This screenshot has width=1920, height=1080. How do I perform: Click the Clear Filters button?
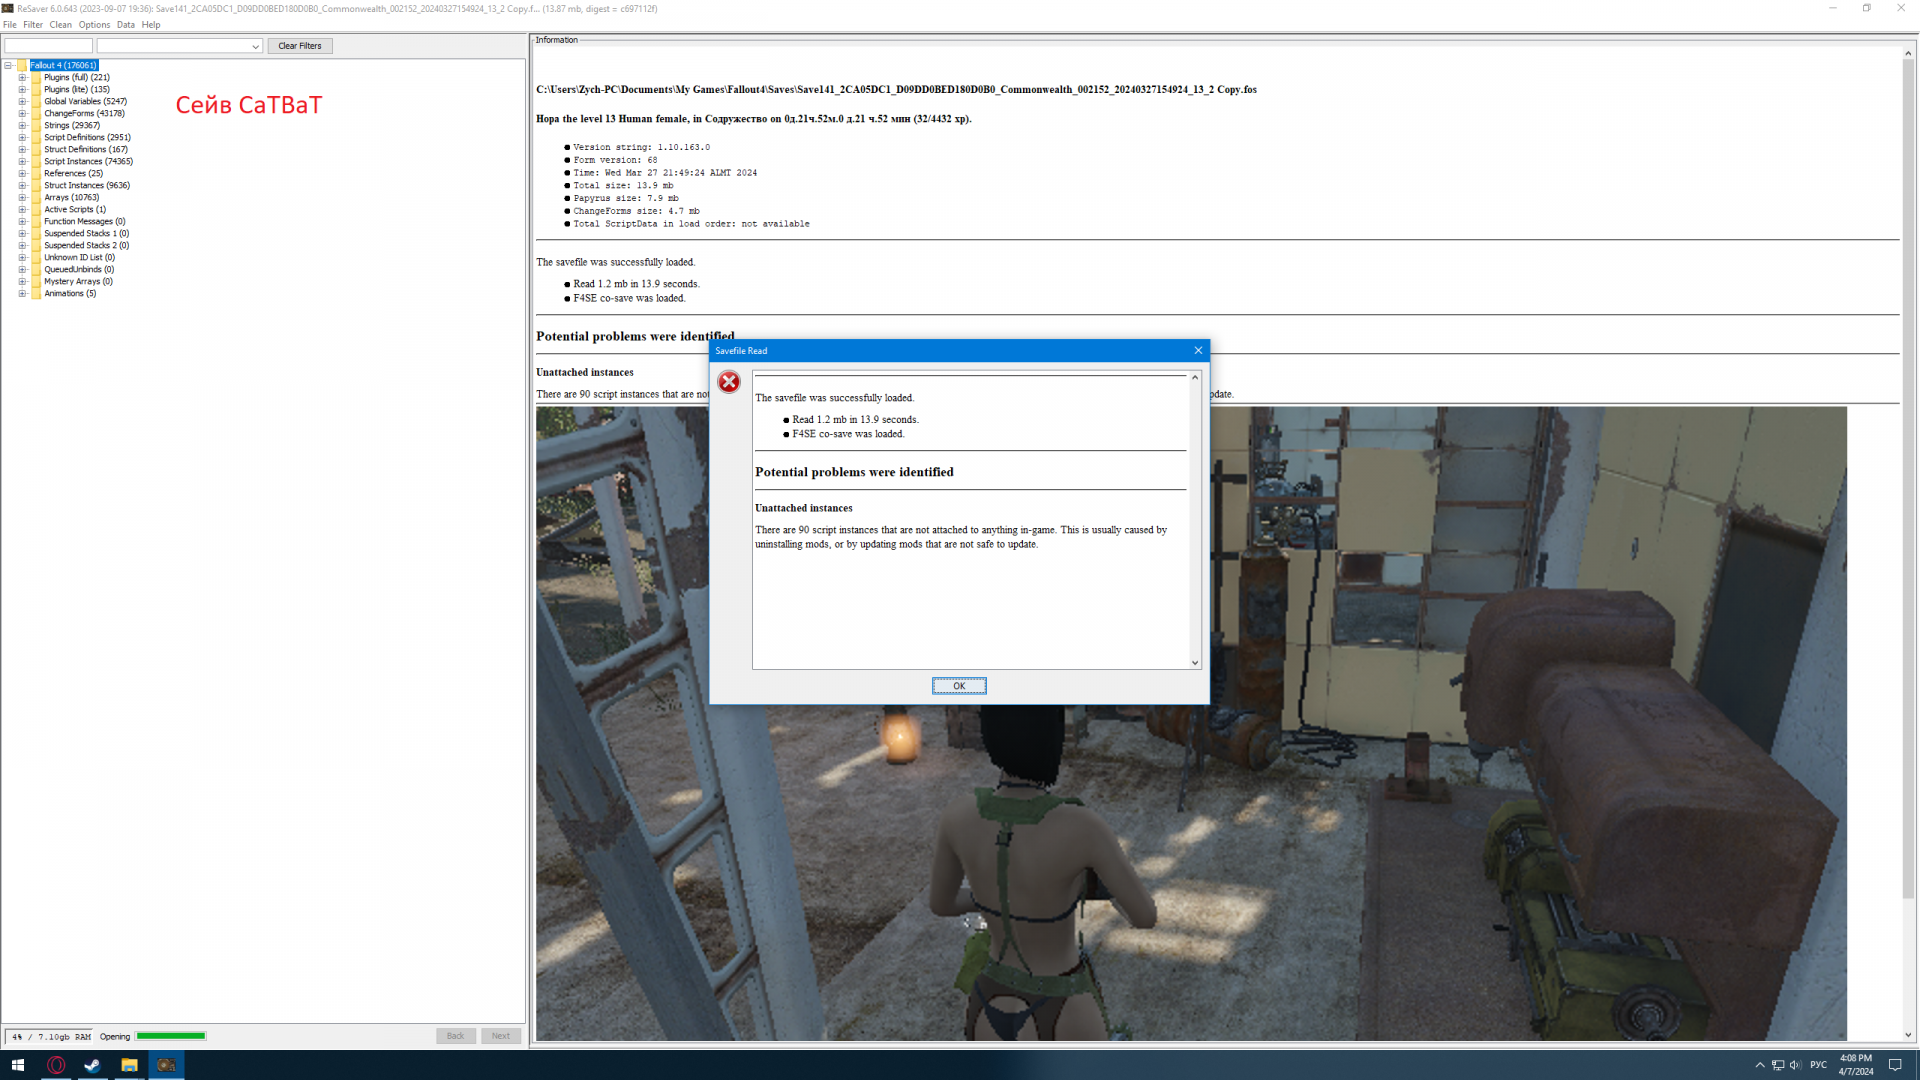pyautogui.click(x=299, y=46)
